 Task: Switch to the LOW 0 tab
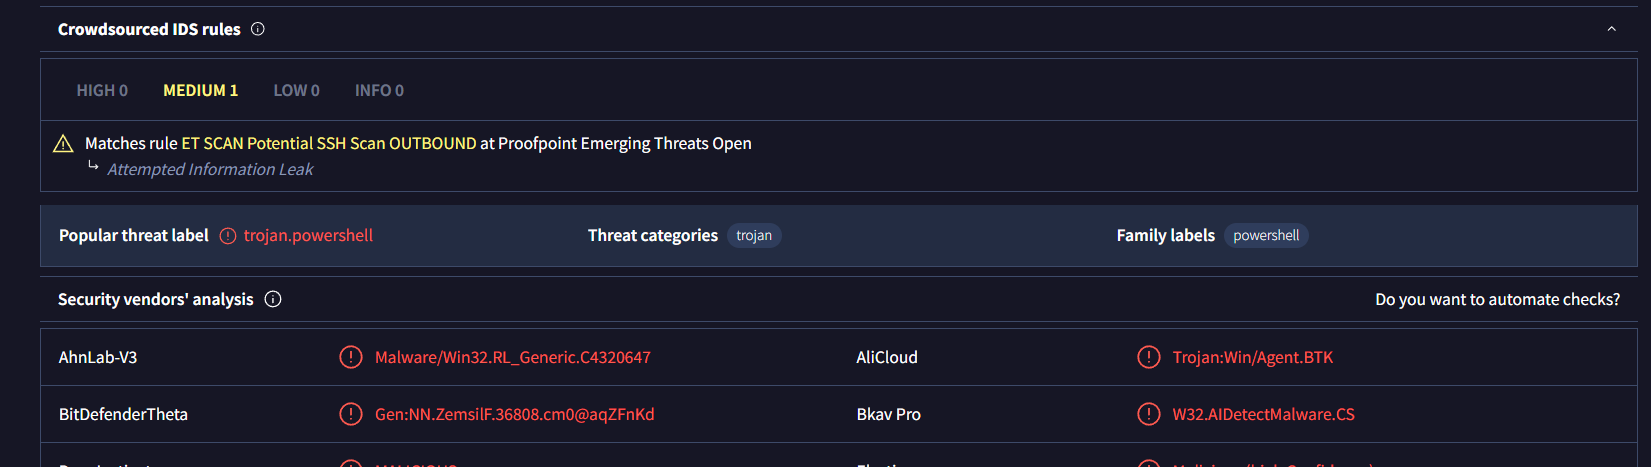coord(296,90)
